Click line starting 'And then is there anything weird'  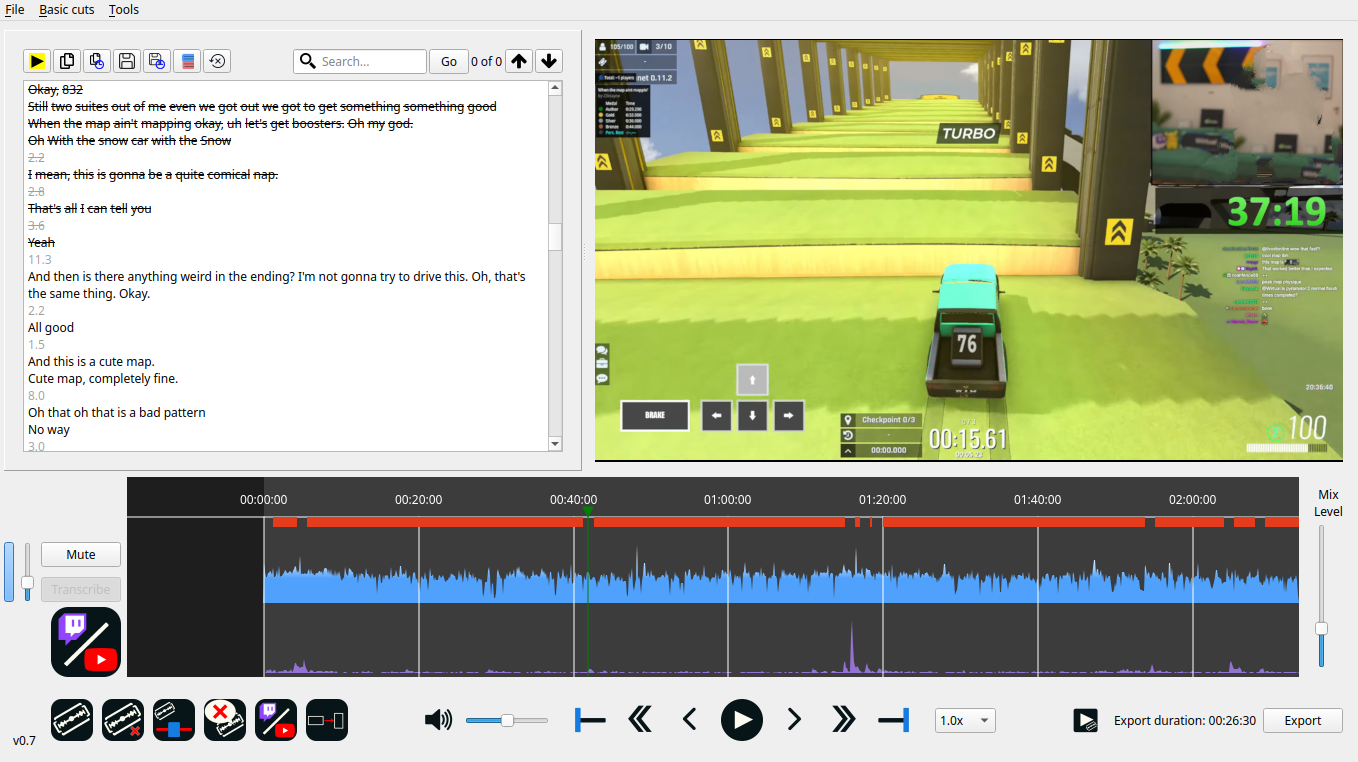[x=277, y=285]
